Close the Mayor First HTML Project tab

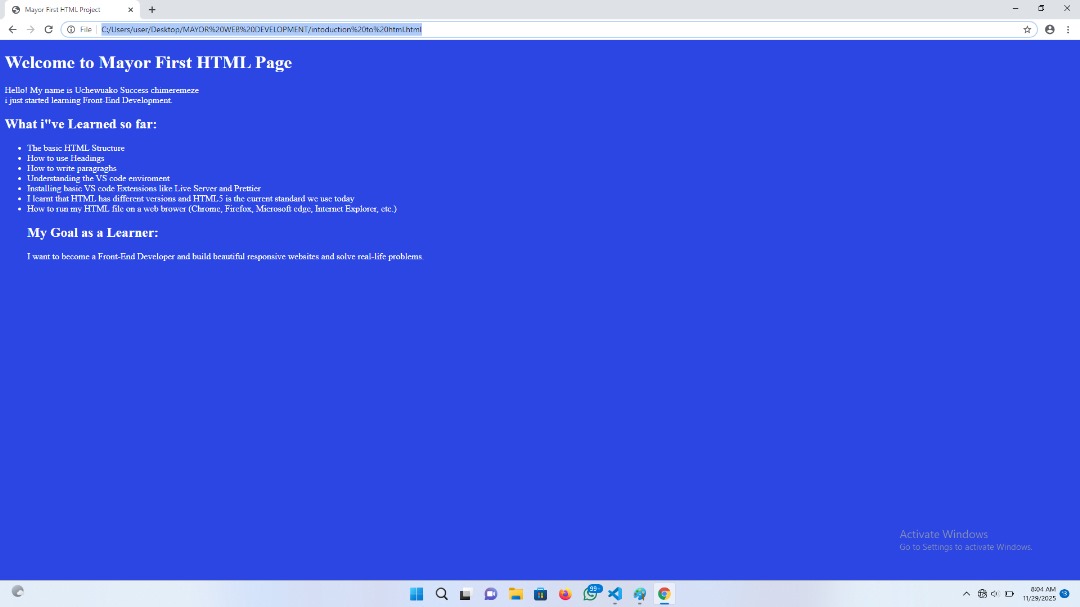131,10
